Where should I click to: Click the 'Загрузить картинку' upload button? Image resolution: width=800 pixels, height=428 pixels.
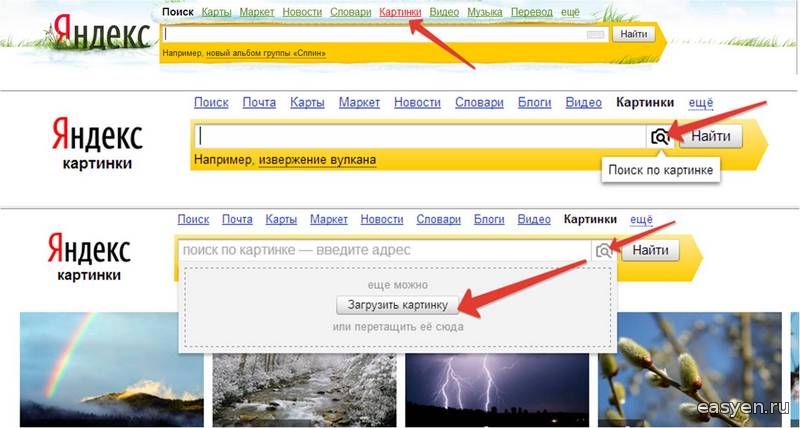click(397, 305)
